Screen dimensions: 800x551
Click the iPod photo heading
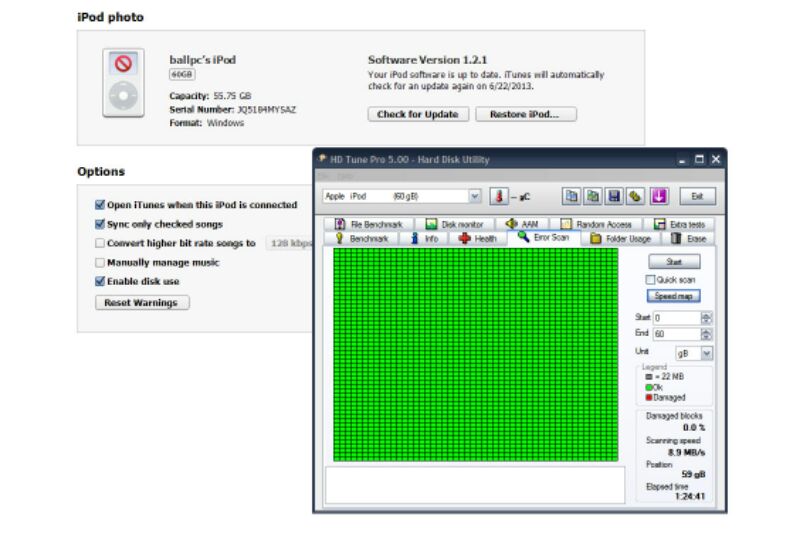111,17
